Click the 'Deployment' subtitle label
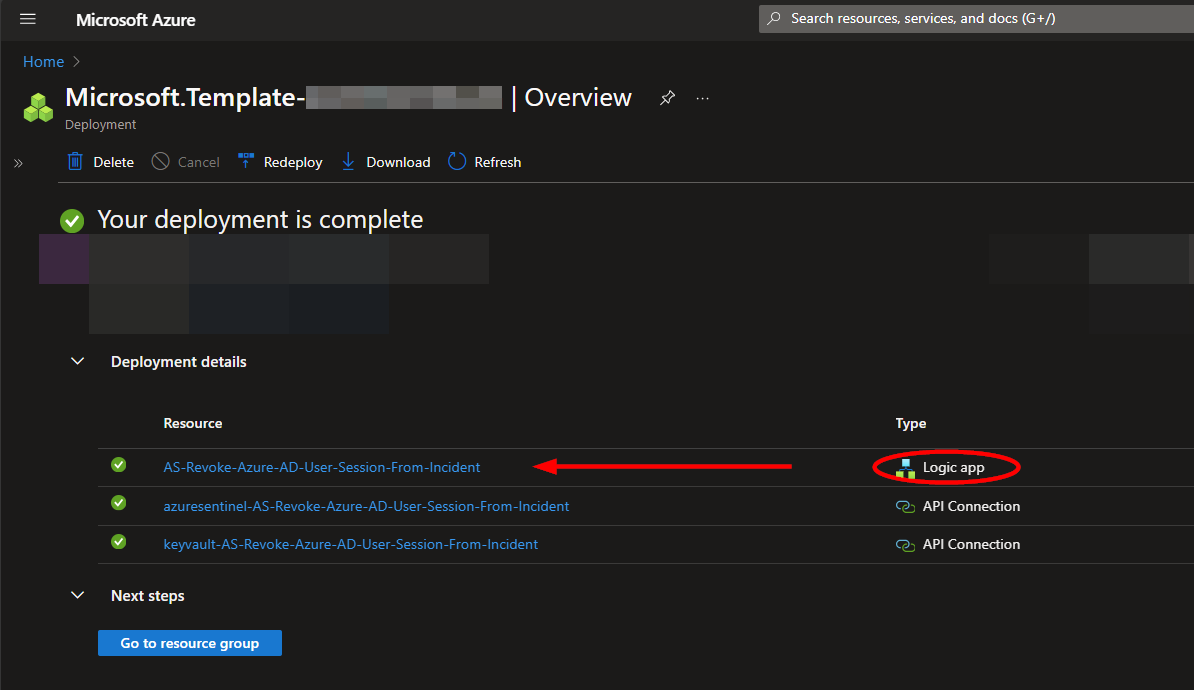The height and width of the screenshot is (690, 1194). coord(101,125)
